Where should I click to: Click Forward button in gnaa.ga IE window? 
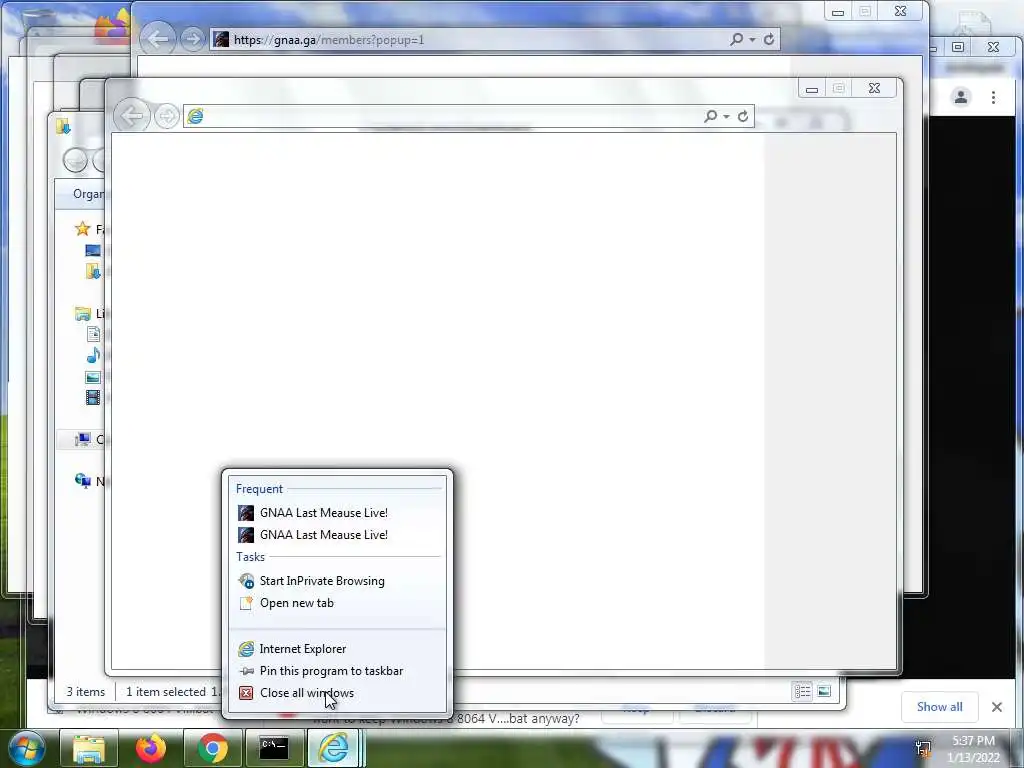[x=193, y=39]
